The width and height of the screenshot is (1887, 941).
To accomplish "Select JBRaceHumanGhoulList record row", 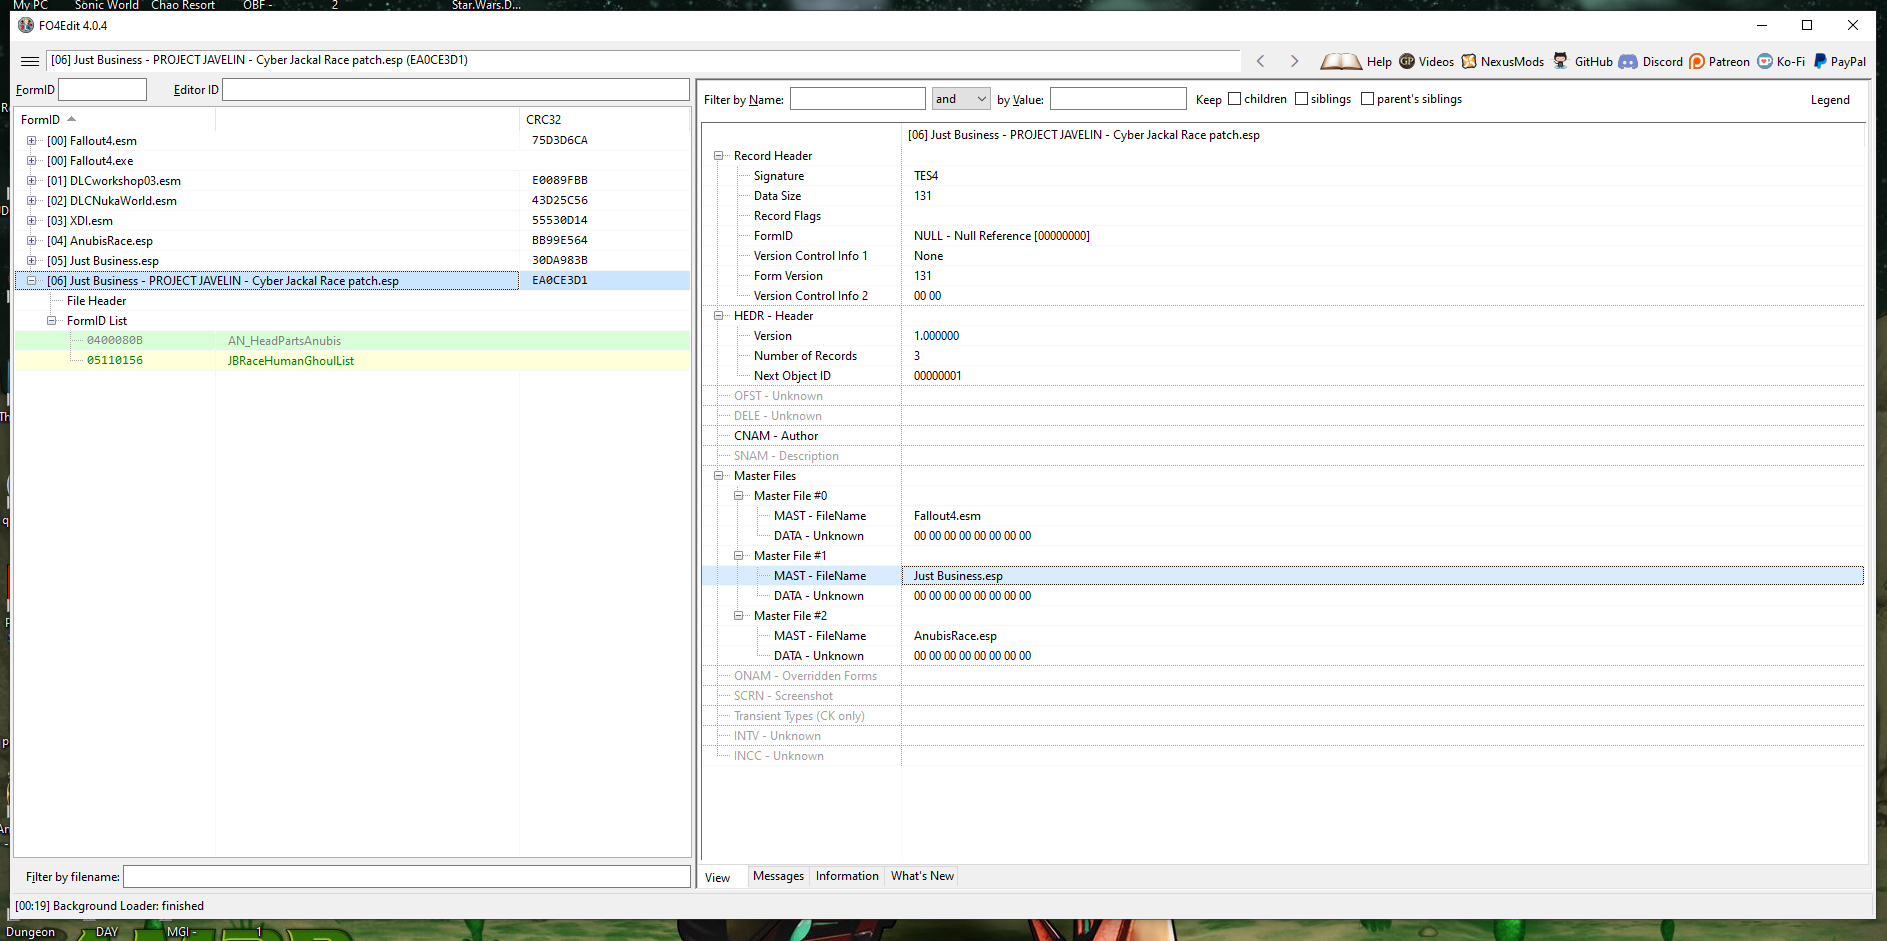I will pos(352,361).
